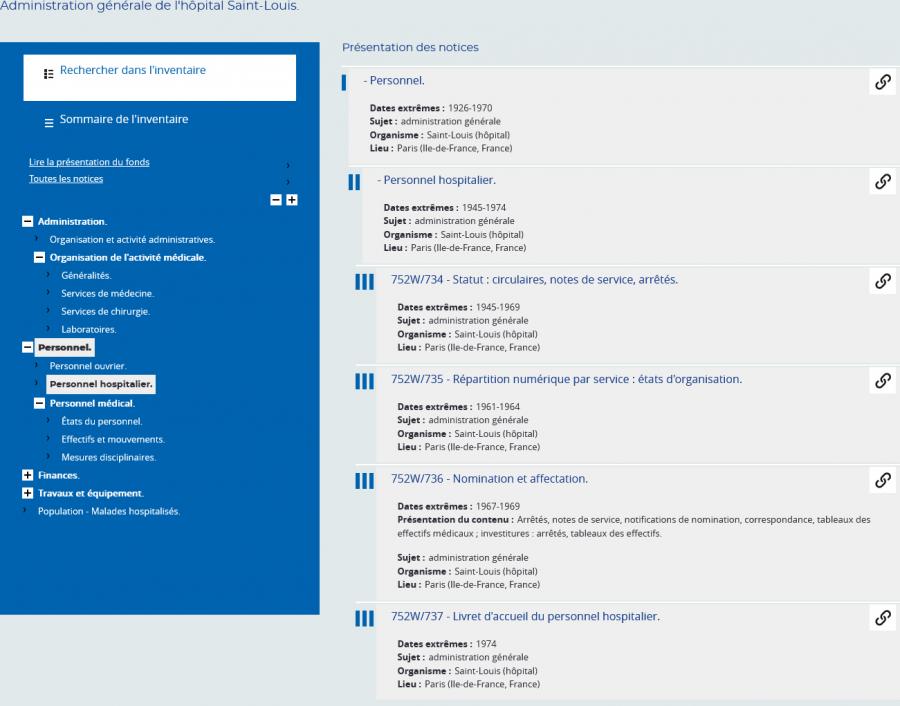Open Lire la présentation du fonds link
900x706 pixels.
89,162
